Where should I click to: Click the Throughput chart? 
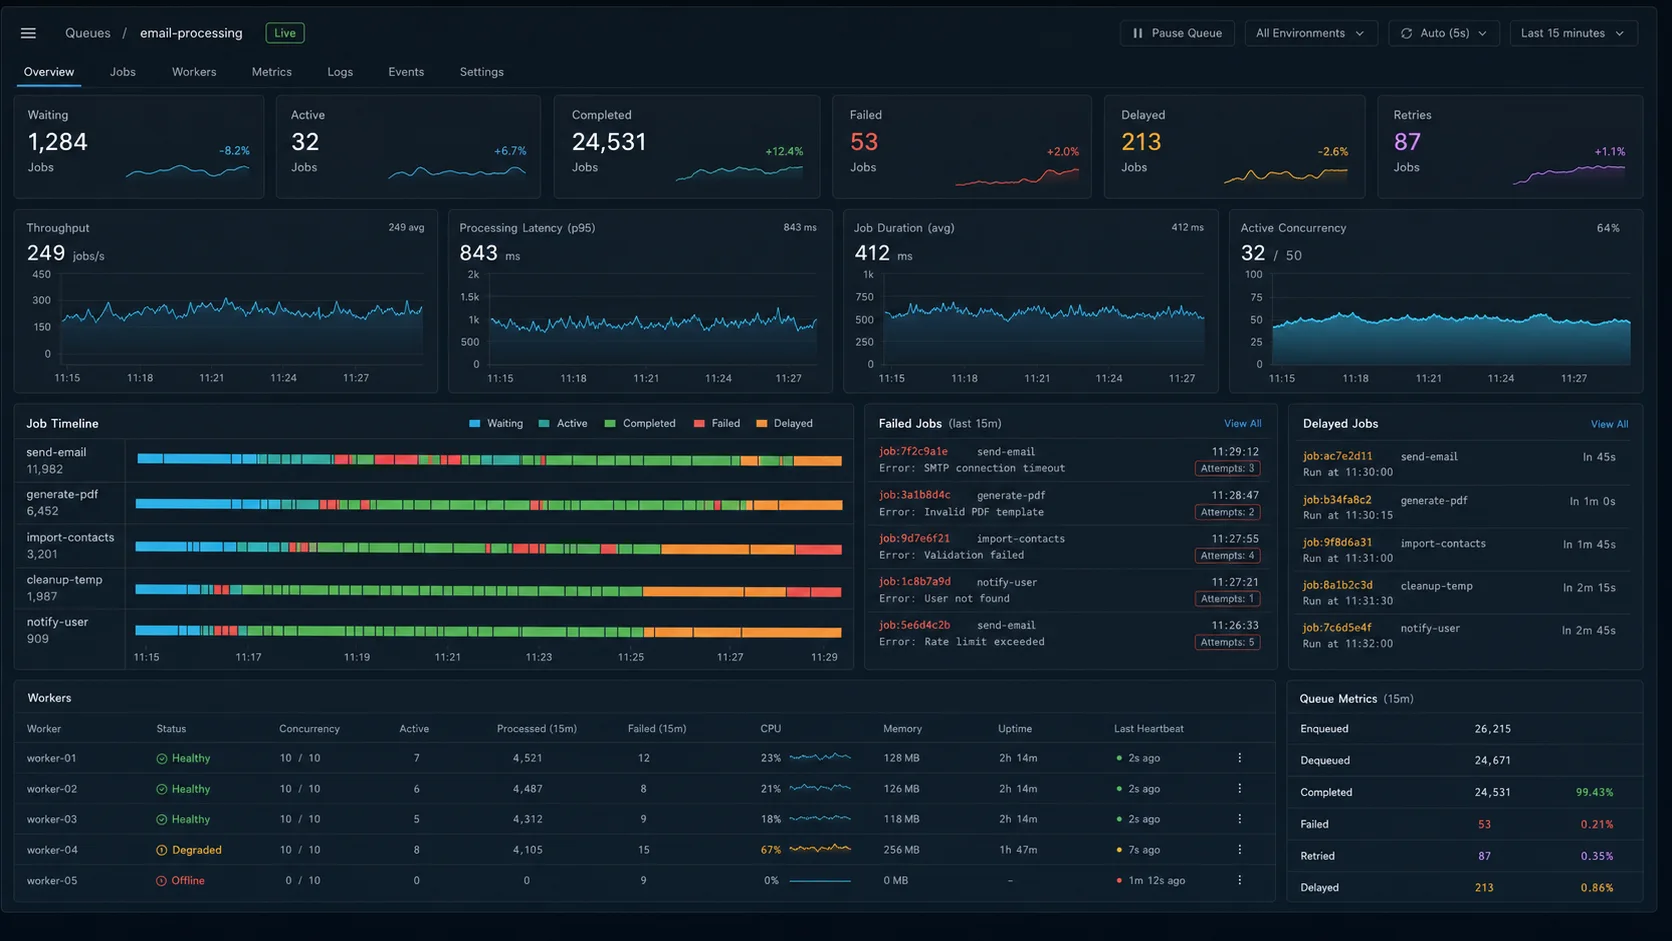point(242,318)
